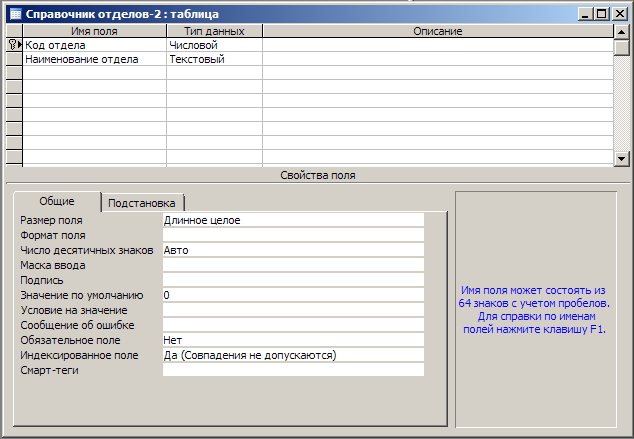Click the 'Обязательное поле' property label
634x439 pixels.
tap(70, 340)
